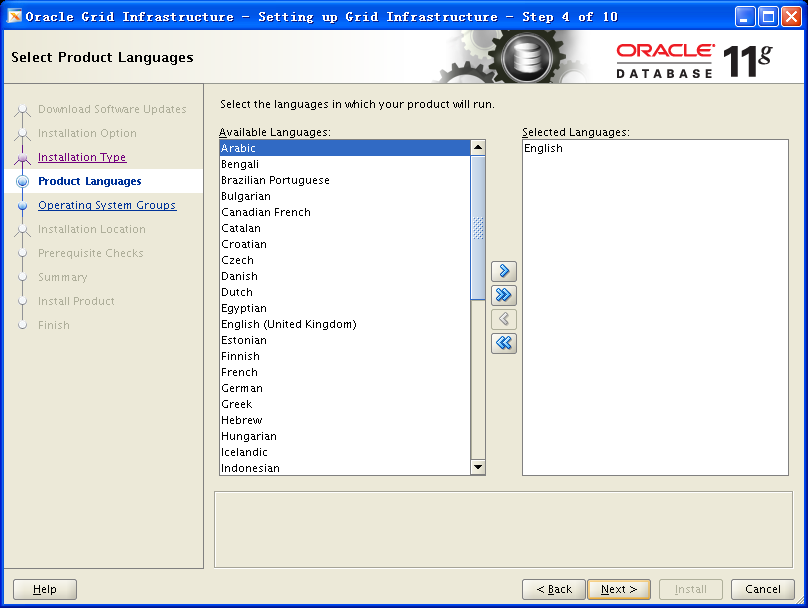Viewport: 808px width, 608px height.
Task: Select Icelandic in Available Languages
Action: (x=345, y=452)
